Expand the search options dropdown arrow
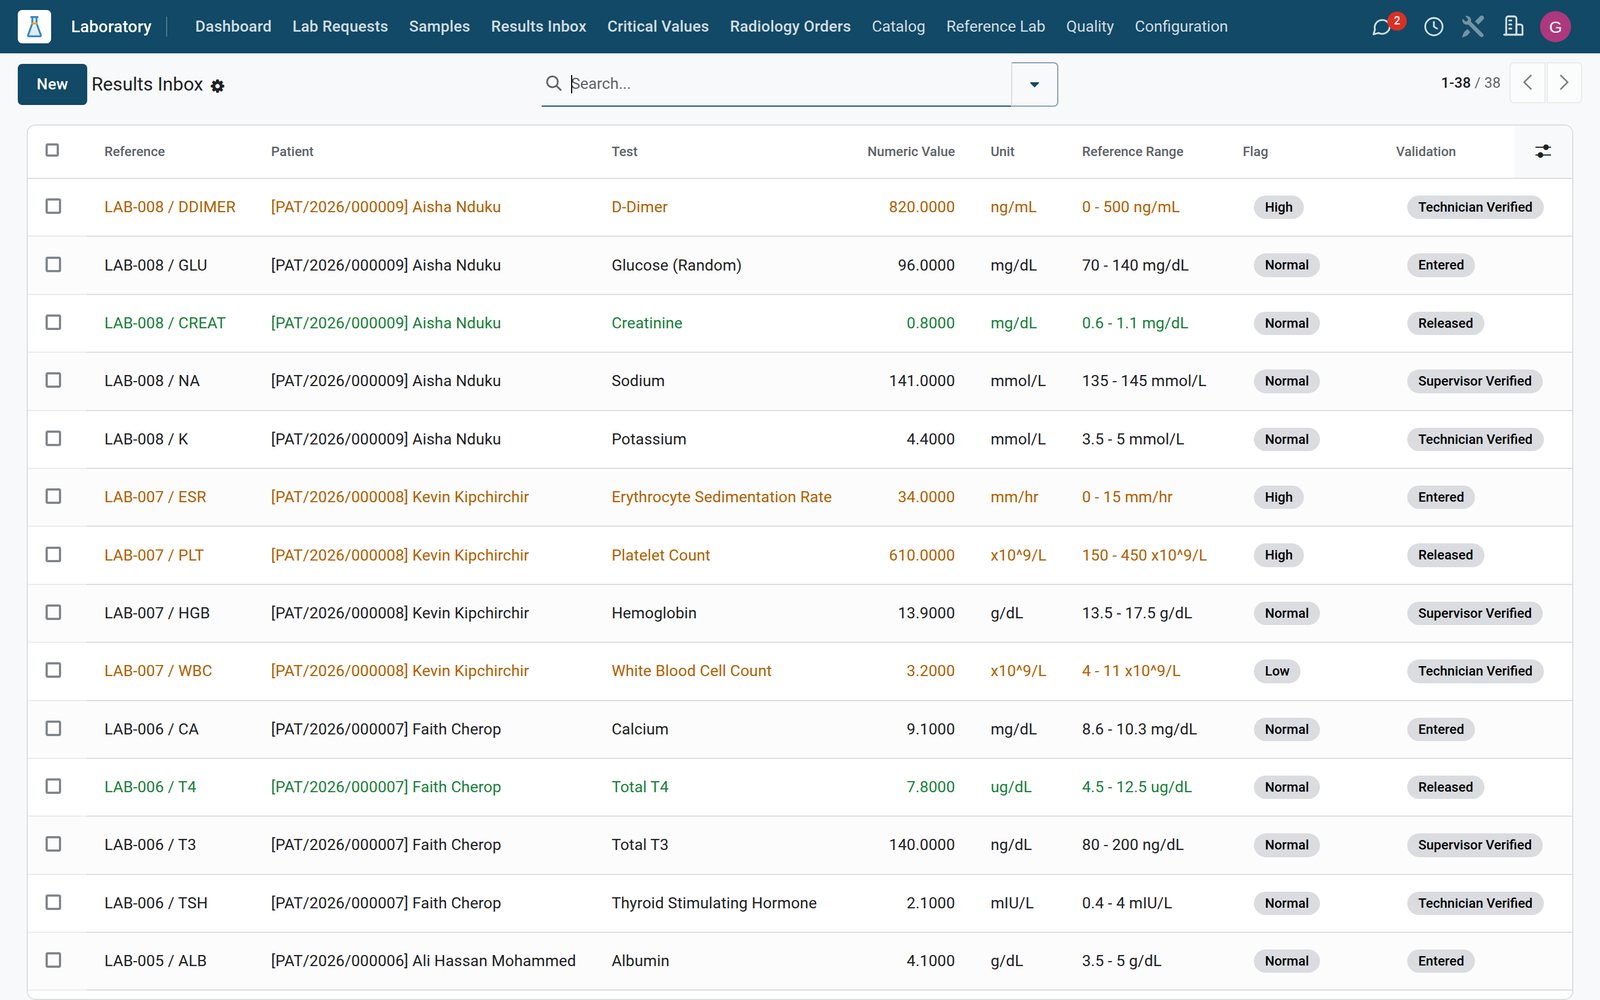This screenshot has height=1000, width=1600. (x=1034, y=84)
